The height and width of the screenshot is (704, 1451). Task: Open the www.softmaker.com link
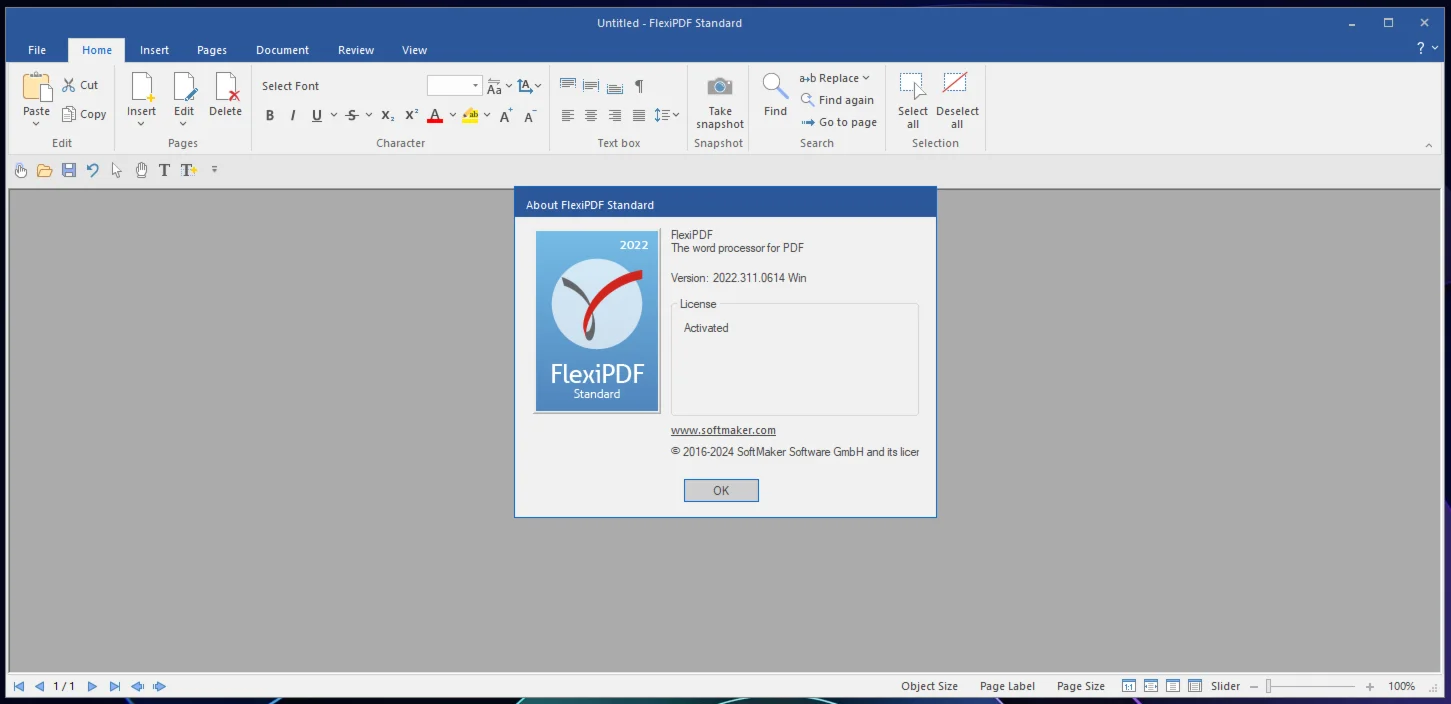click(x=723, y=430)
